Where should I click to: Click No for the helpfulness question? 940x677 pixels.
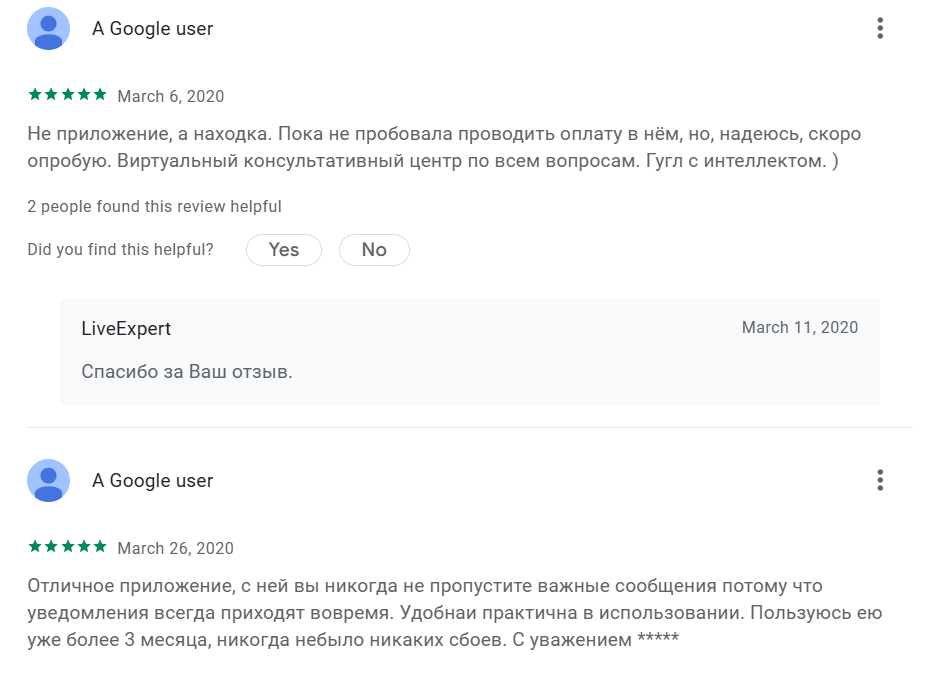[374, 250]
